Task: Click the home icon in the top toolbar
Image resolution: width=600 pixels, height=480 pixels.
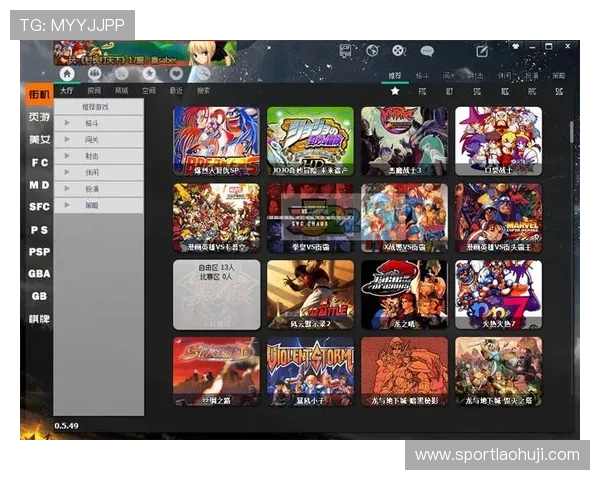Action: [67, 73]
